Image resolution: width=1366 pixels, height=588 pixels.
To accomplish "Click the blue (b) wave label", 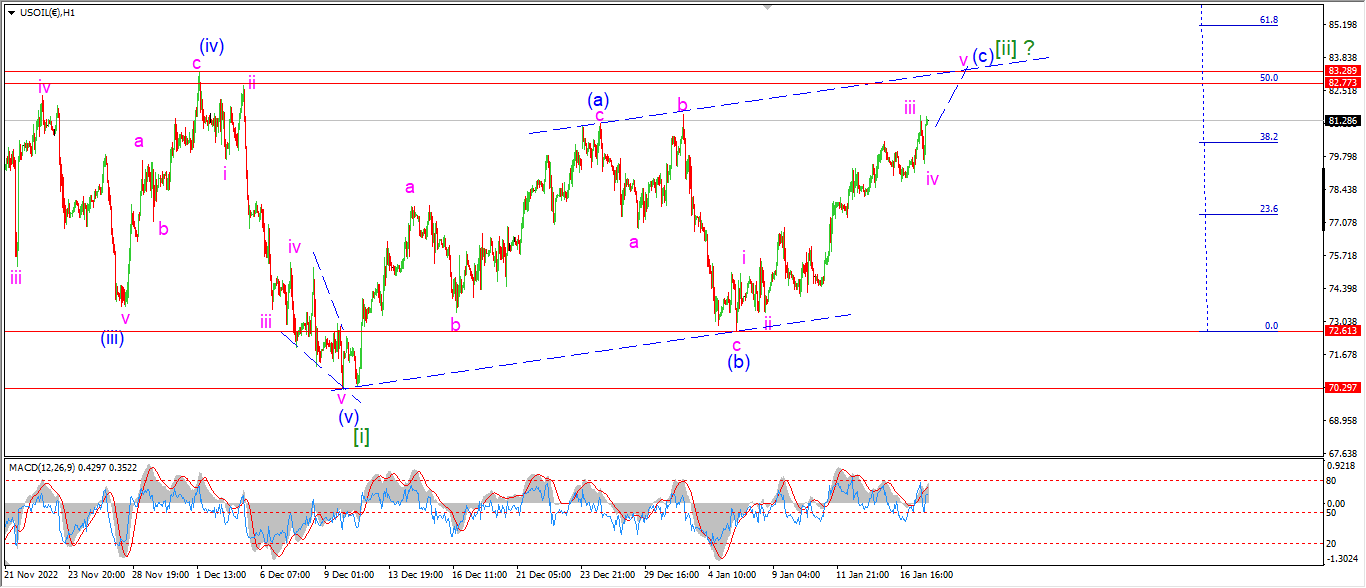I will [x=739, y=362].
